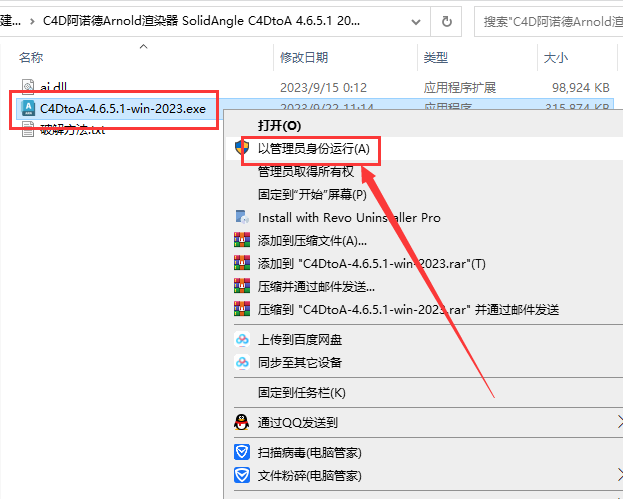Click shield icon beside 扫描病毒(电脑管家)
This screenshot has height=499, width=623.
242,452
